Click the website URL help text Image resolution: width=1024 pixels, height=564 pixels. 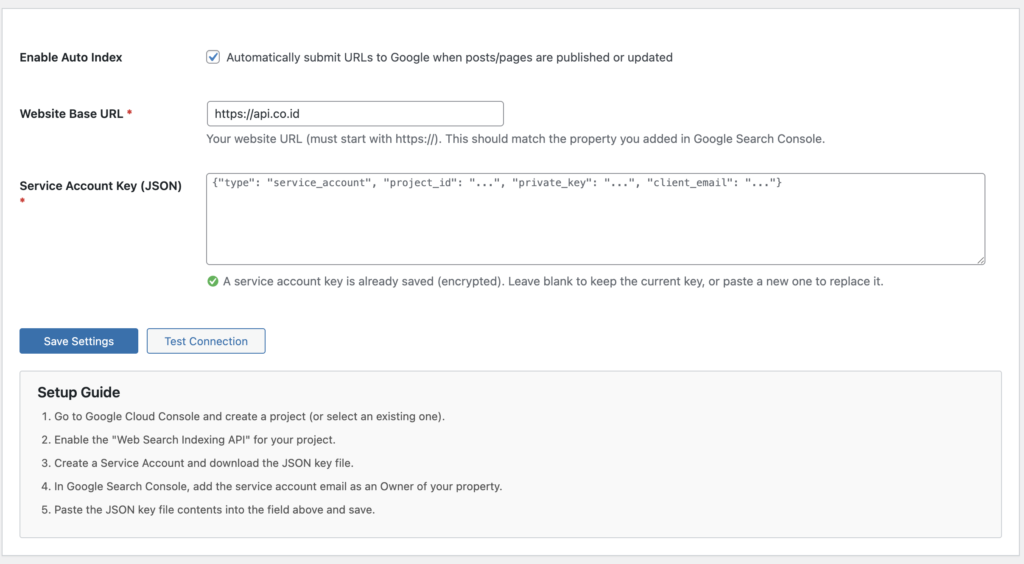[515, 139]
